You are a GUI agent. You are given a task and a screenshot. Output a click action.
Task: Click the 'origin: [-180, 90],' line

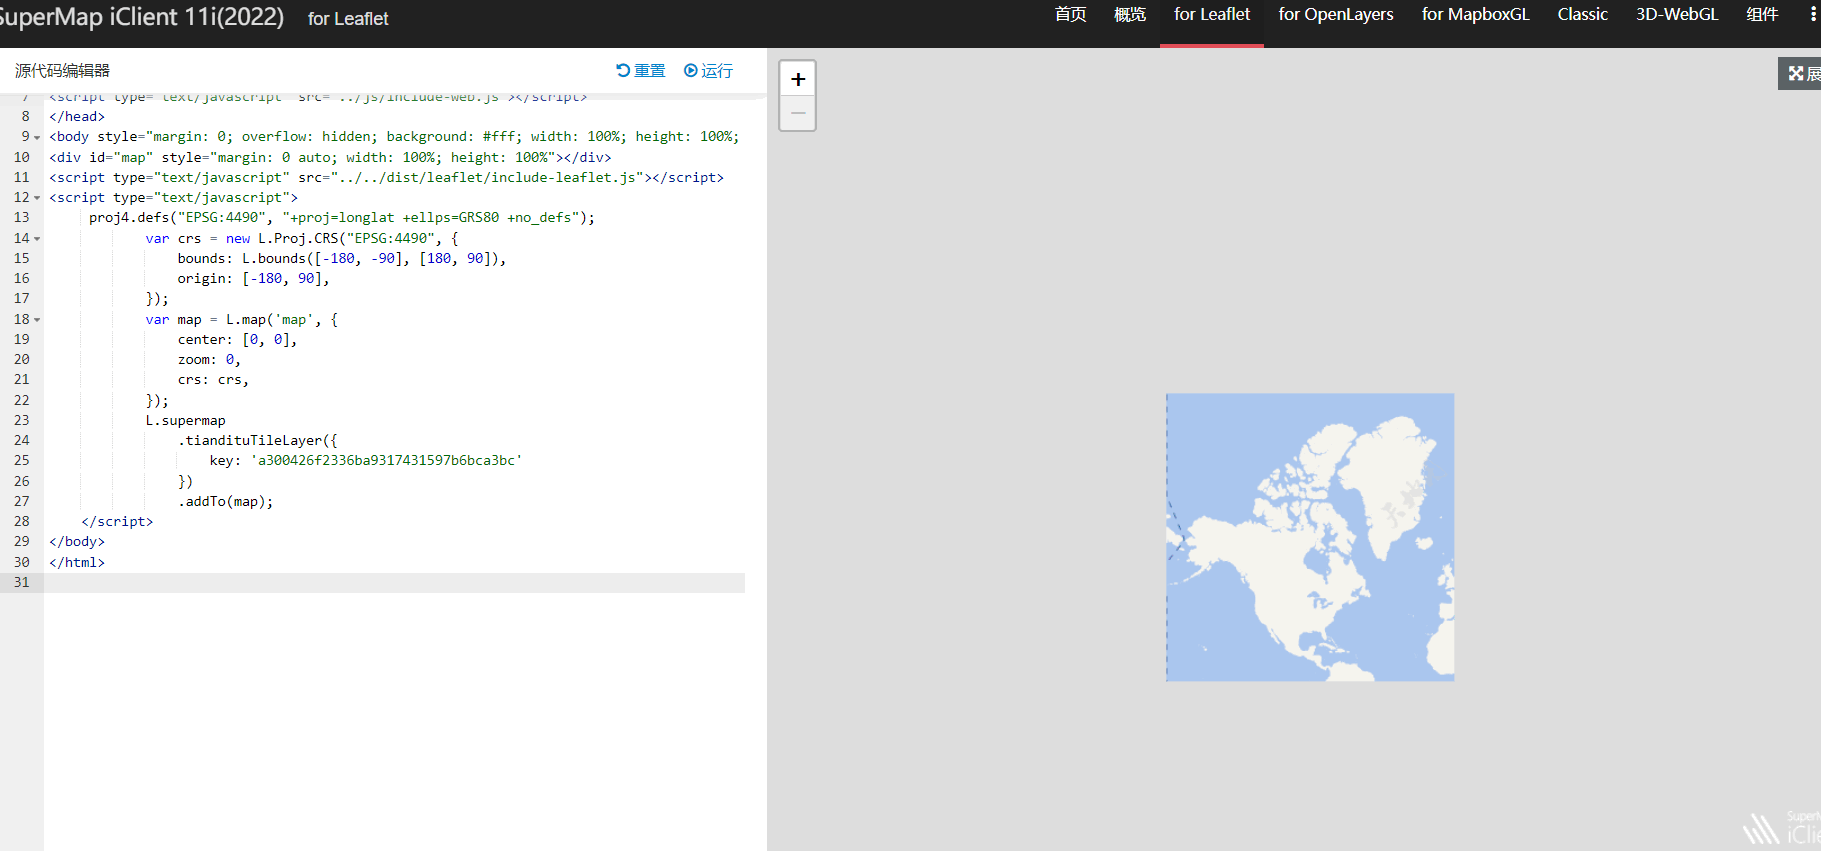[x=254, y=278]
